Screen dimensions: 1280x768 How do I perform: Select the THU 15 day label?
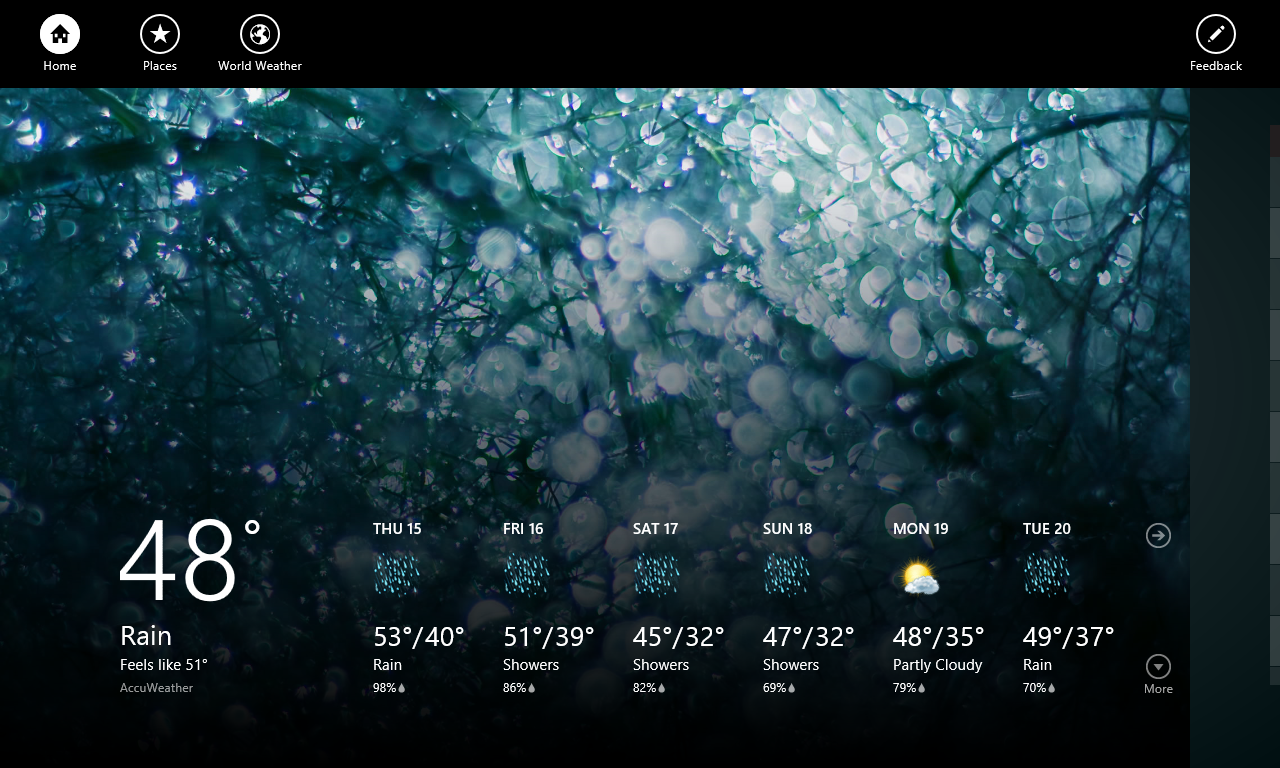point(397,529)
